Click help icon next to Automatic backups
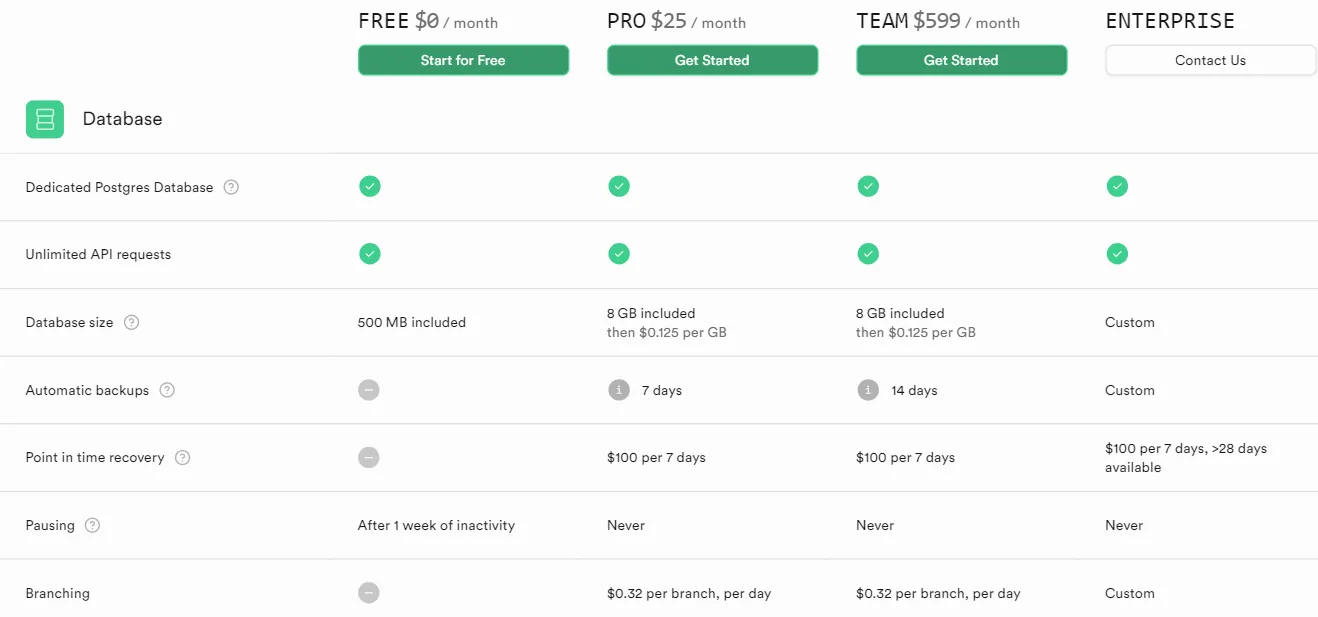This screenshot has height=617, width=1318. [167, 390]
